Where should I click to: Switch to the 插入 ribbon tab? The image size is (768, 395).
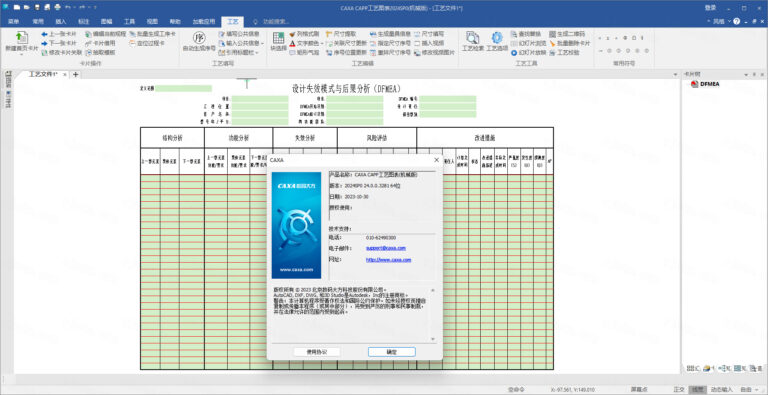point(61,22)
